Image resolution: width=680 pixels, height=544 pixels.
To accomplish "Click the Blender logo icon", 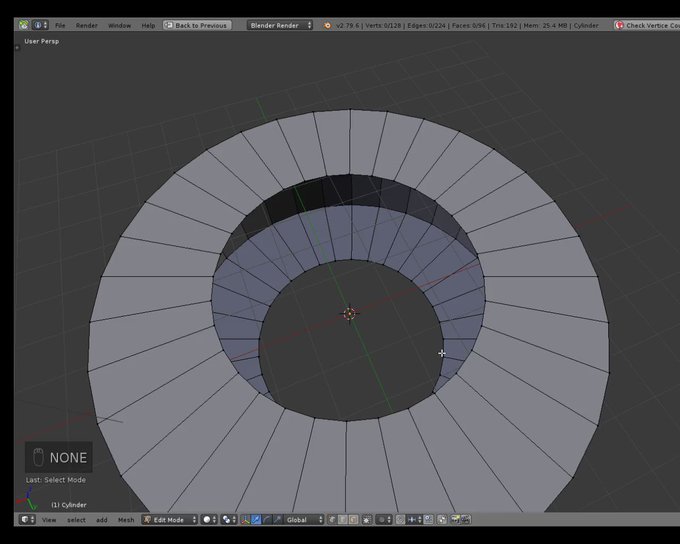I will (327, 26).
